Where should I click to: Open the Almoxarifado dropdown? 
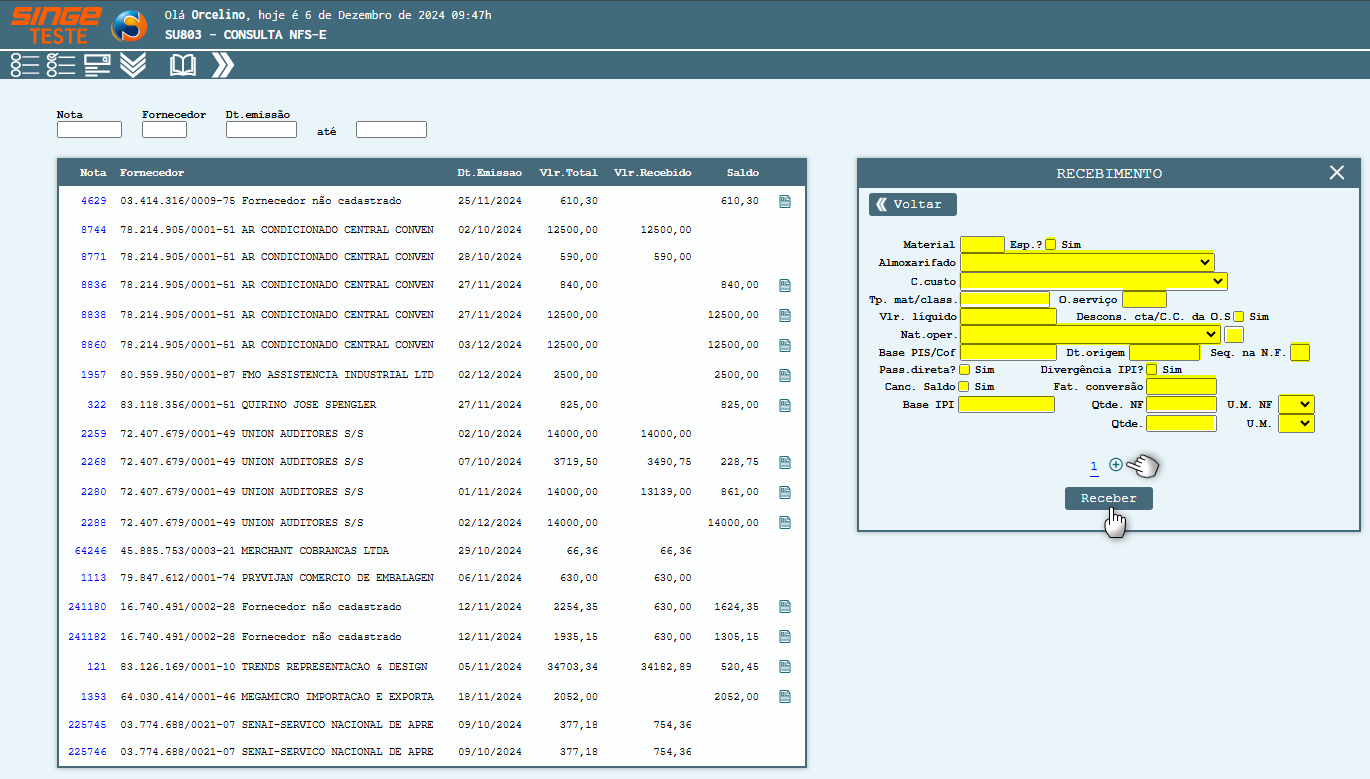tap(1087, 263)
